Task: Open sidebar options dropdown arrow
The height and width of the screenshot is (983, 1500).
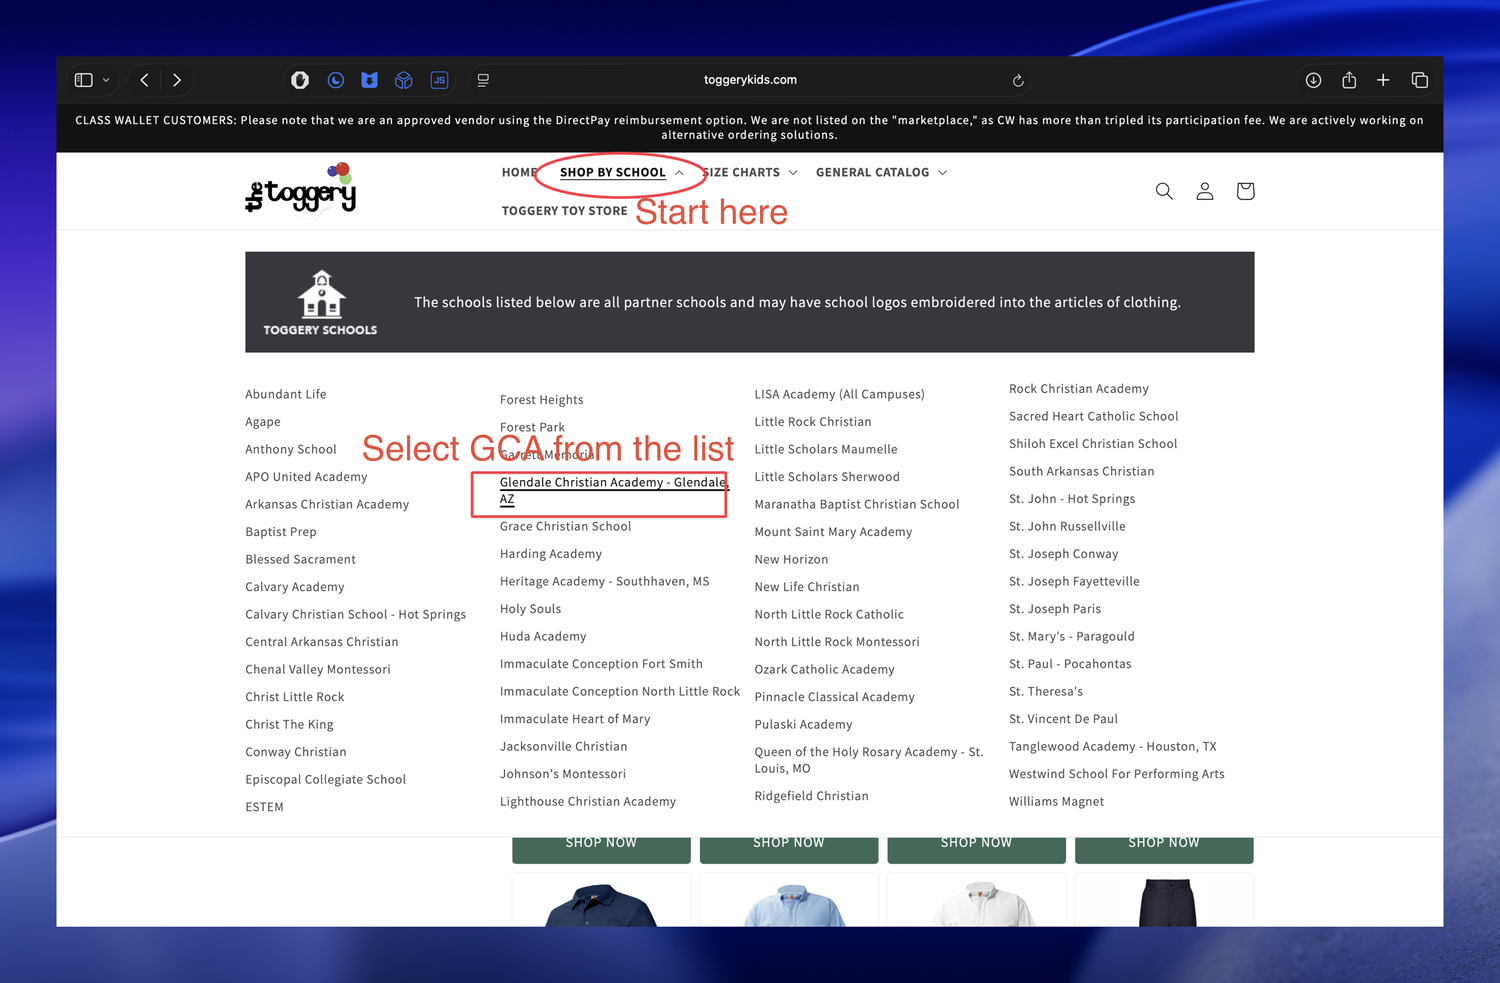Action: 106,80
